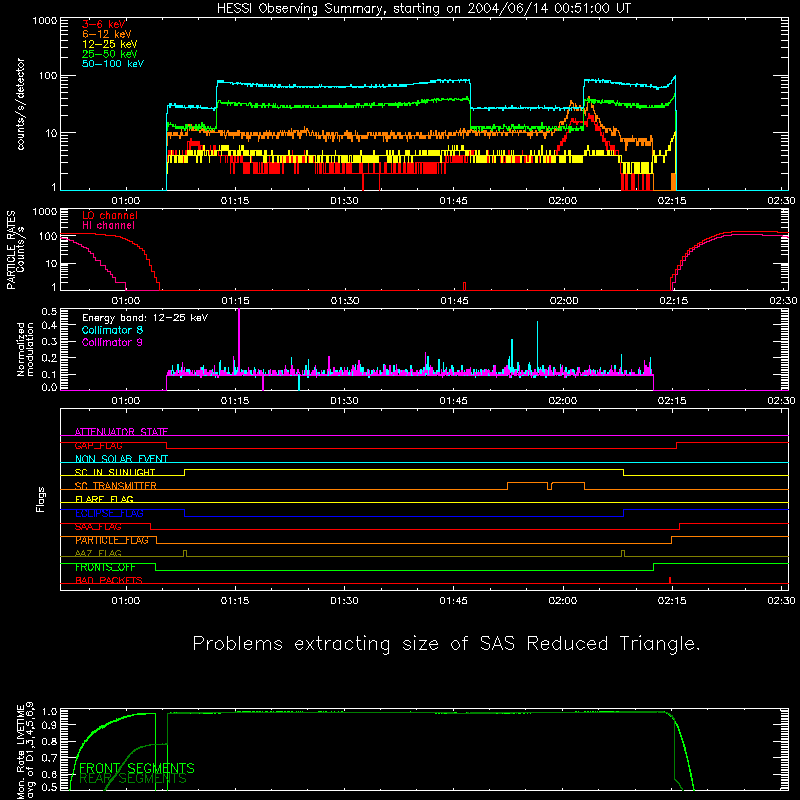Click the 01:45 tick under the Flags panel
800x800 pixels.
(454, 601)
